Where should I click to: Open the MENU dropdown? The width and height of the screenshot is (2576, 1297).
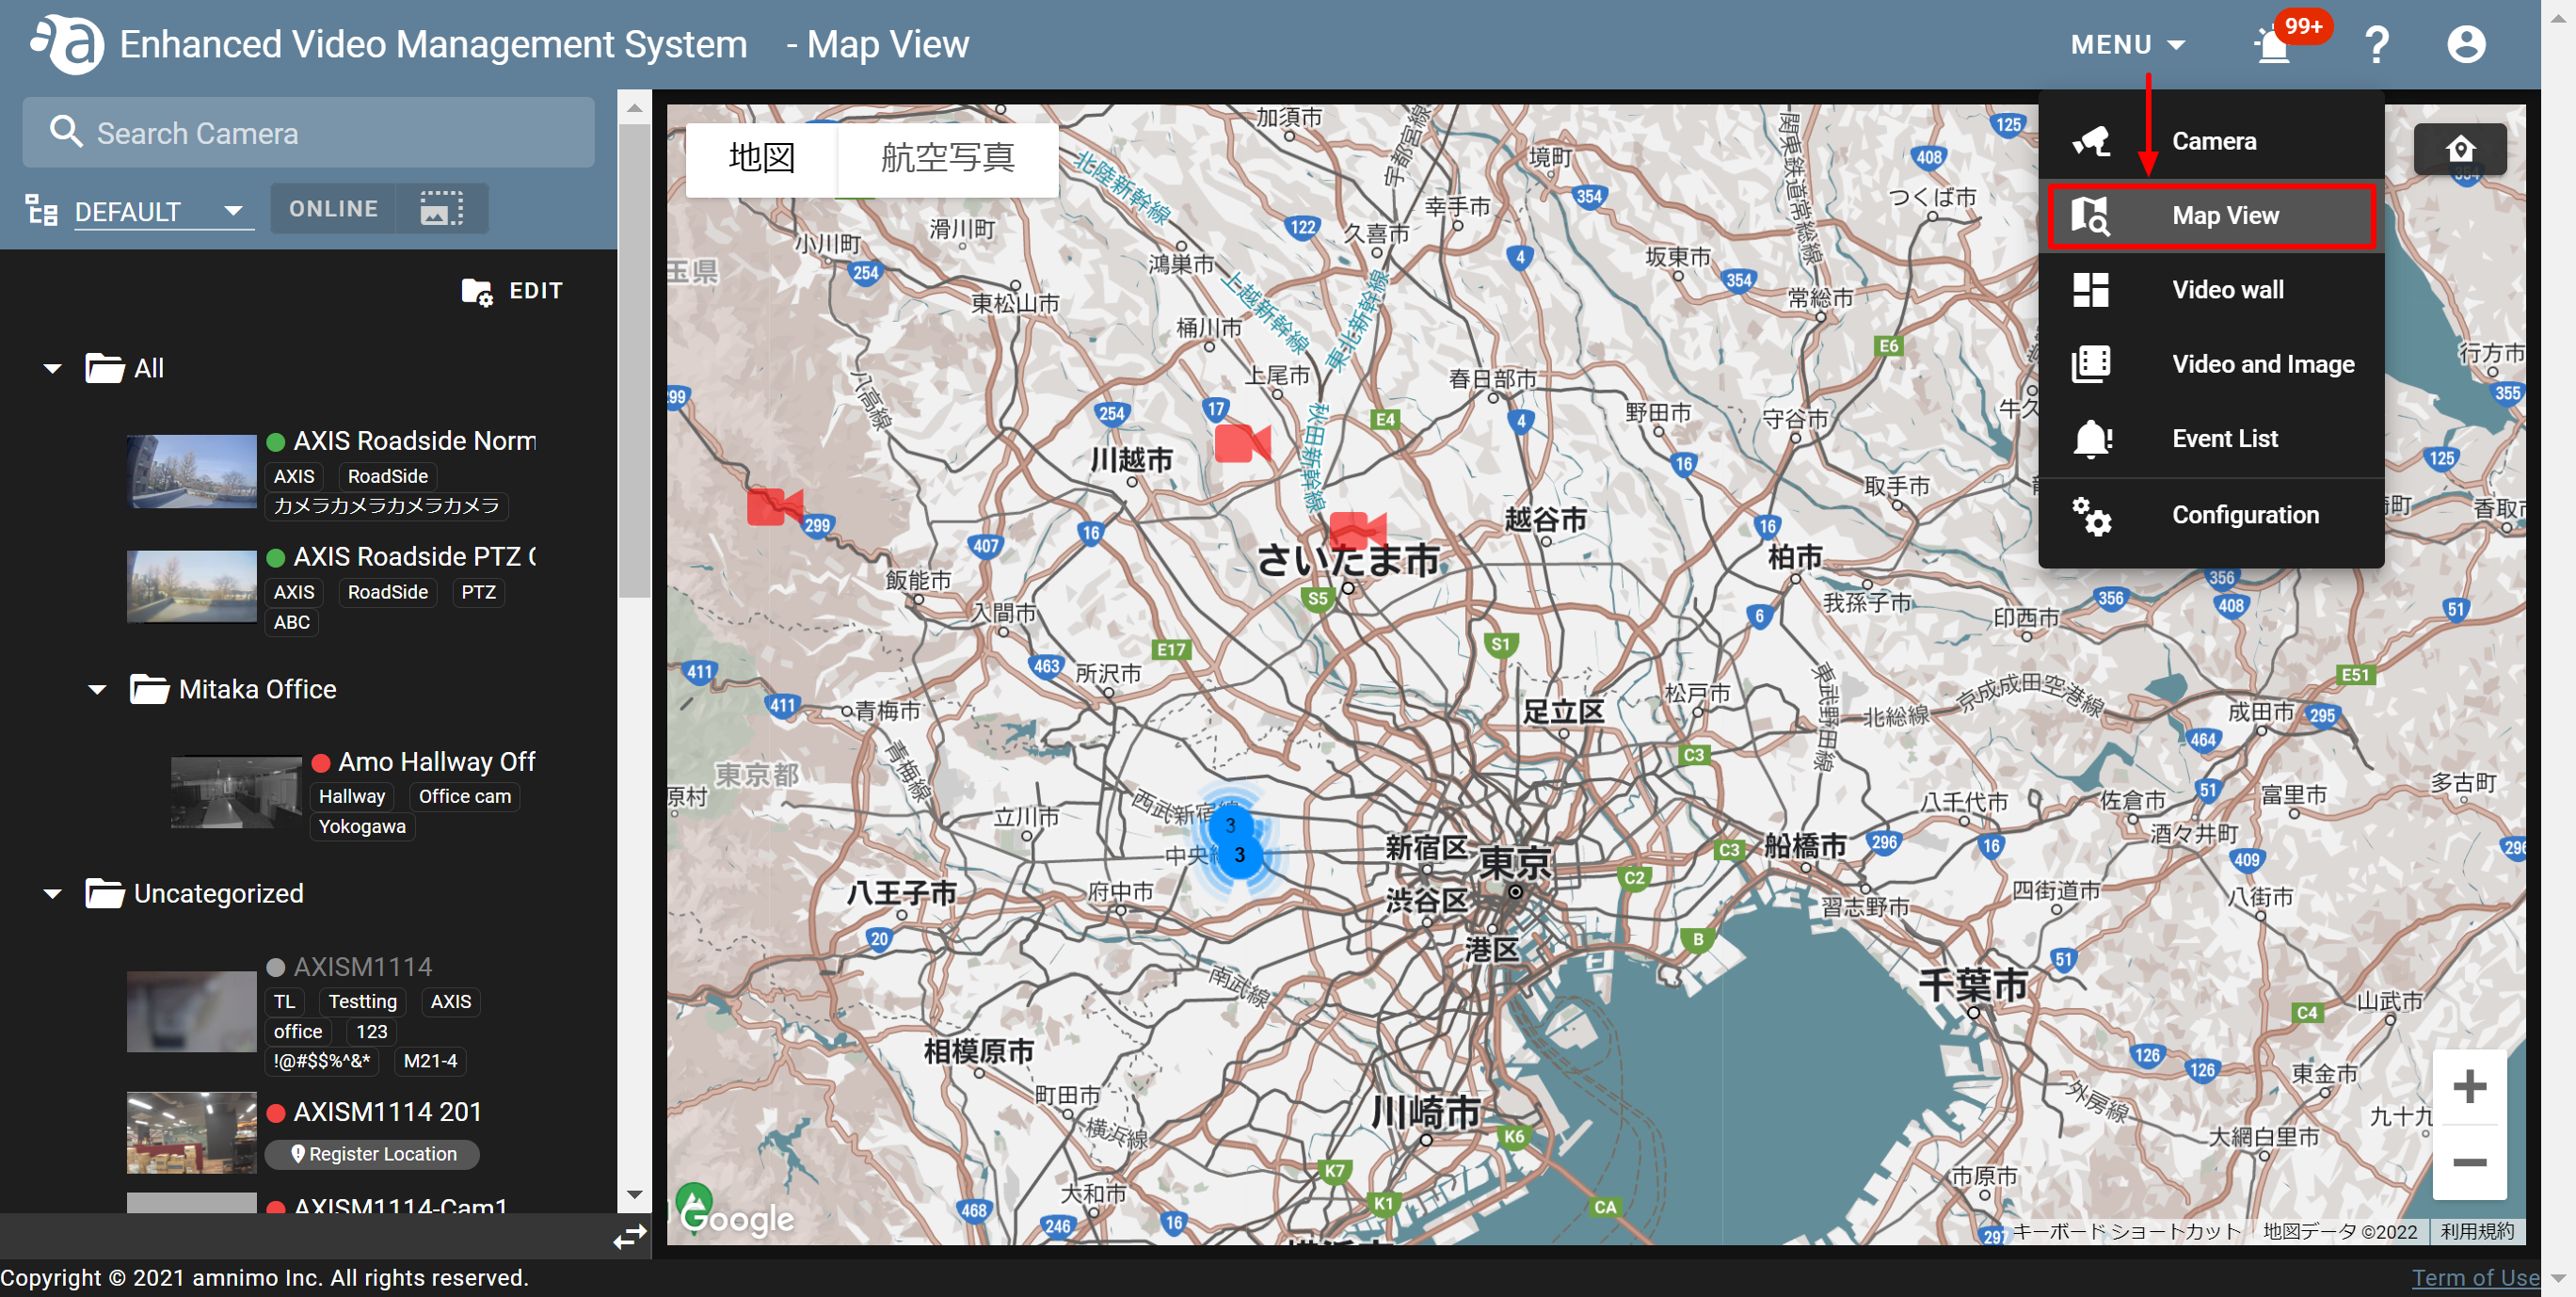pyautogui.click(x=2127, y=45)
